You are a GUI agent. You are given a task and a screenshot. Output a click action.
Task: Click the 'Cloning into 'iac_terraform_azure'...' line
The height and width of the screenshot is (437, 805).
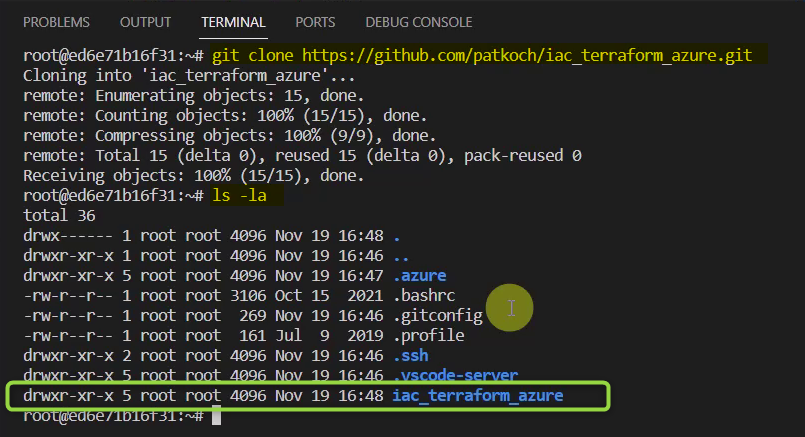pyautogui.click(x=189, y=76)
